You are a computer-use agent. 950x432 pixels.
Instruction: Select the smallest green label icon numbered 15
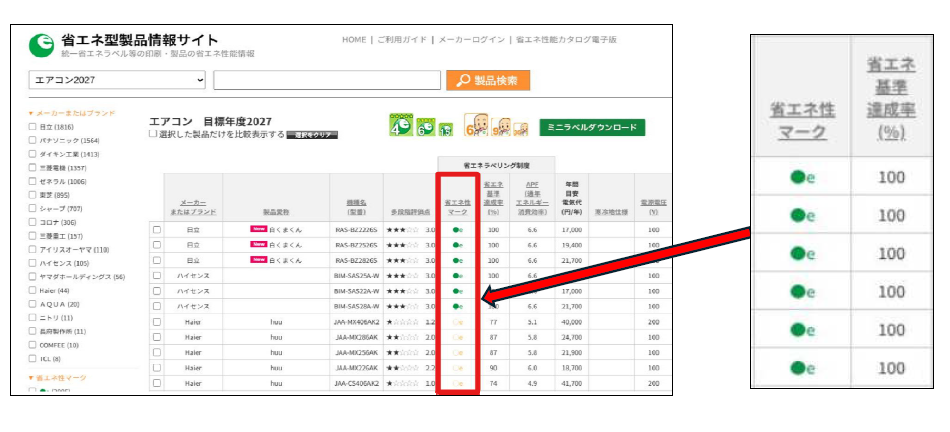[446, 129]
